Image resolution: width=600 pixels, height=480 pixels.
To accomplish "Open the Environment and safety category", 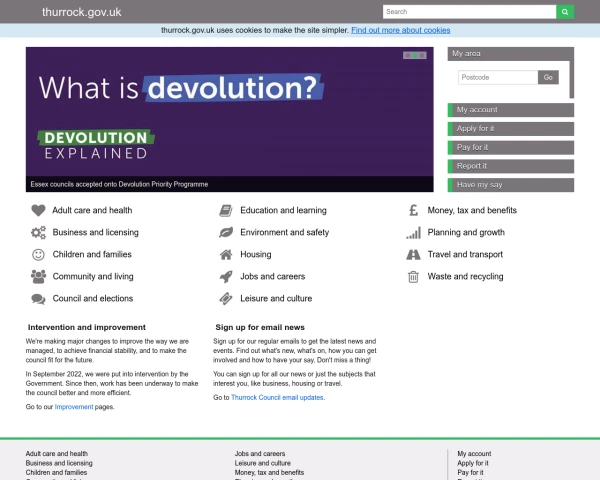I will 285,232.
